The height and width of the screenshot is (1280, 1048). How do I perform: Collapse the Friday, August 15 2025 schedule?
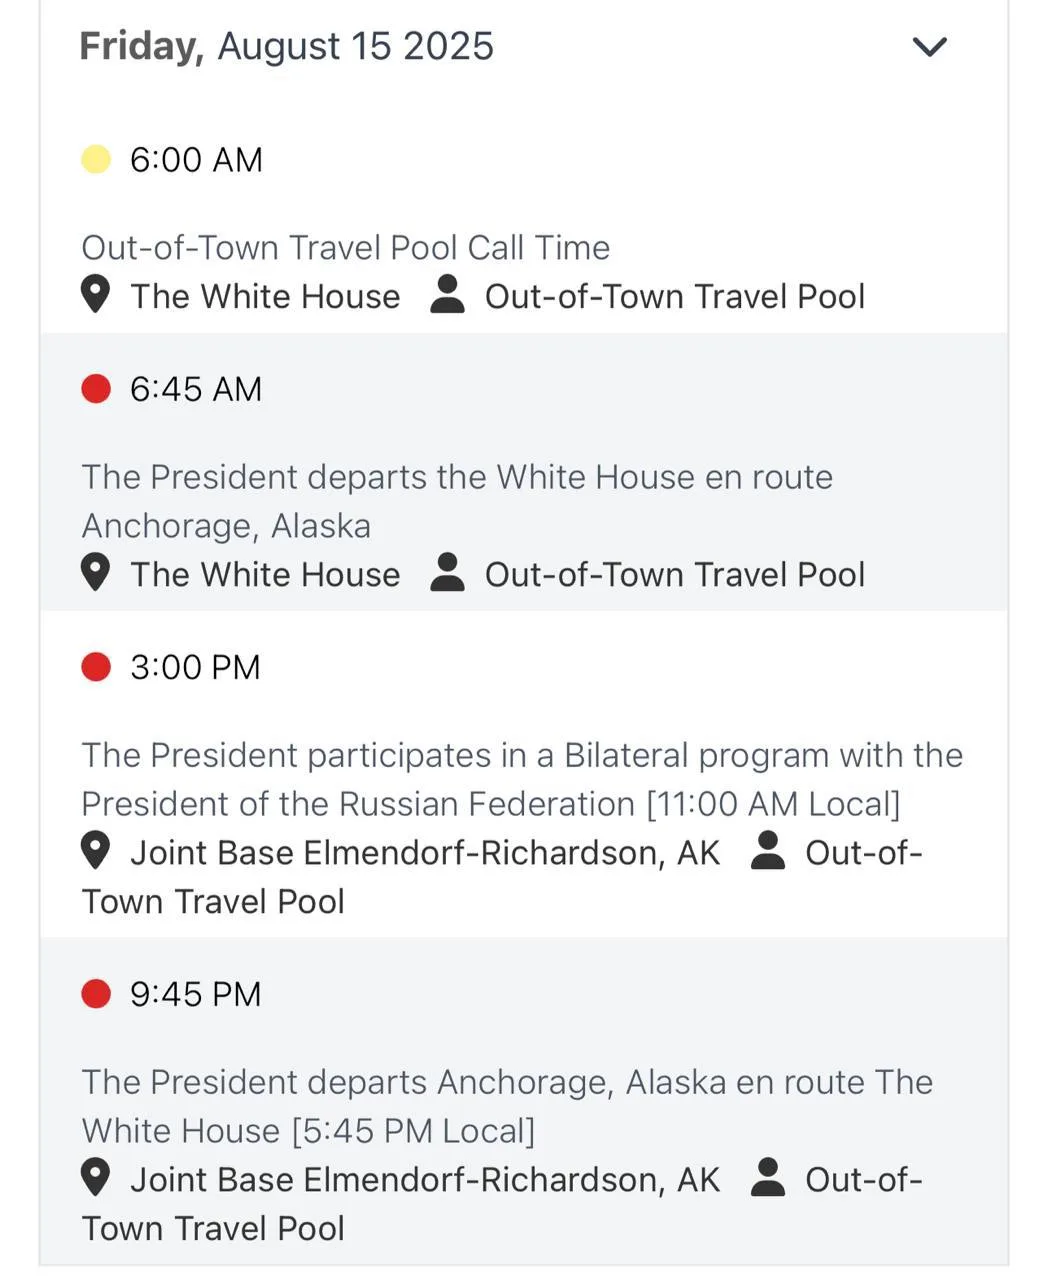pyautogui.click(x=930, y=47)
